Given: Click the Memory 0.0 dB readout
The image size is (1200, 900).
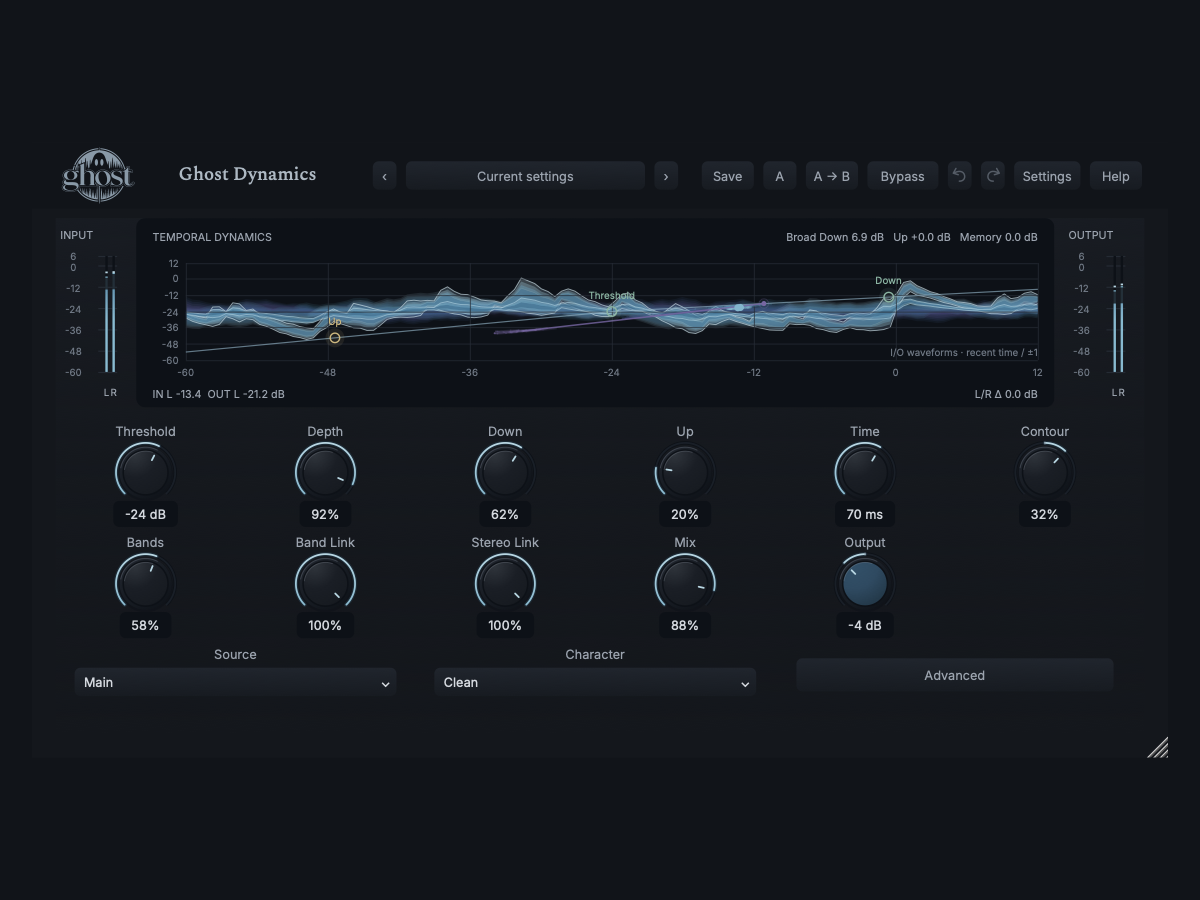Looking at the screenshot, I should coord(999,237).
